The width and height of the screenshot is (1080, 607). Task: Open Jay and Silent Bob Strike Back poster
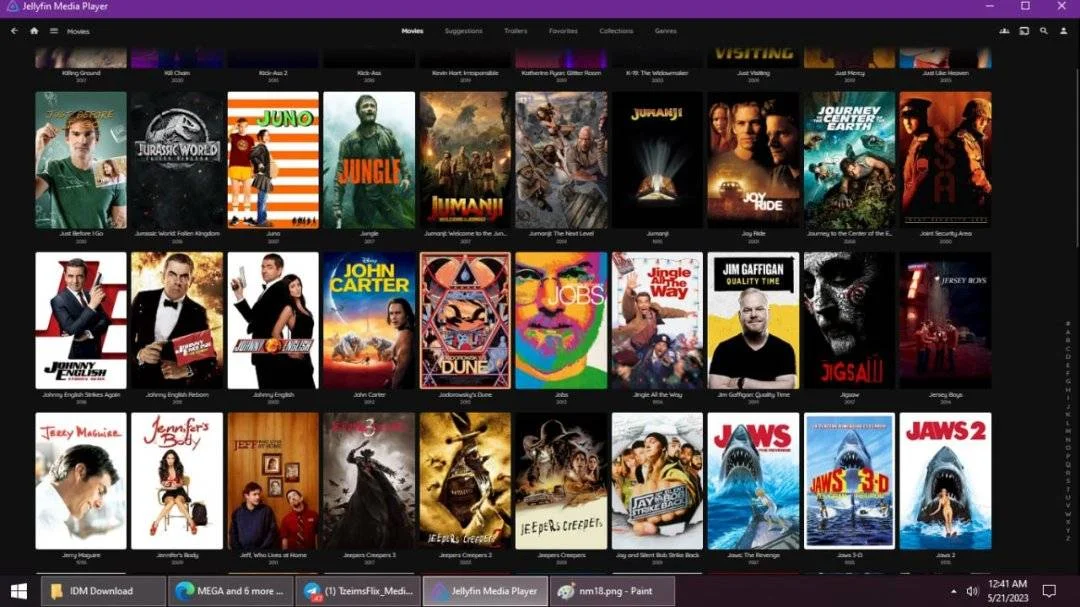(657, 481)
